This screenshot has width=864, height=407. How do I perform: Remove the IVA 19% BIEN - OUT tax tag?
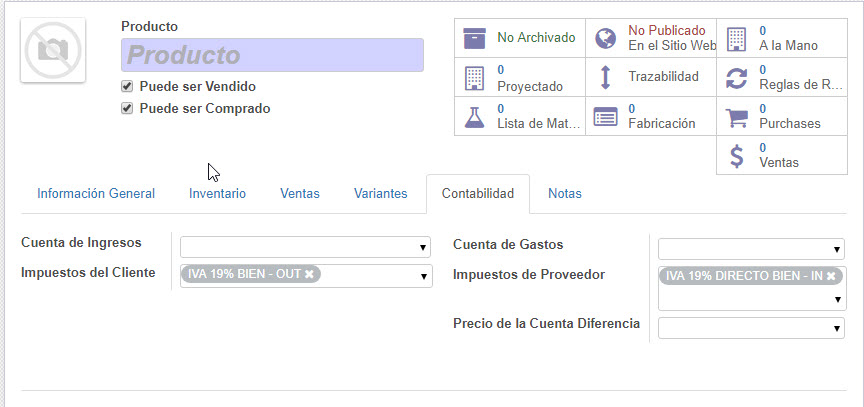pyautogui.click(x=309, y=273)
